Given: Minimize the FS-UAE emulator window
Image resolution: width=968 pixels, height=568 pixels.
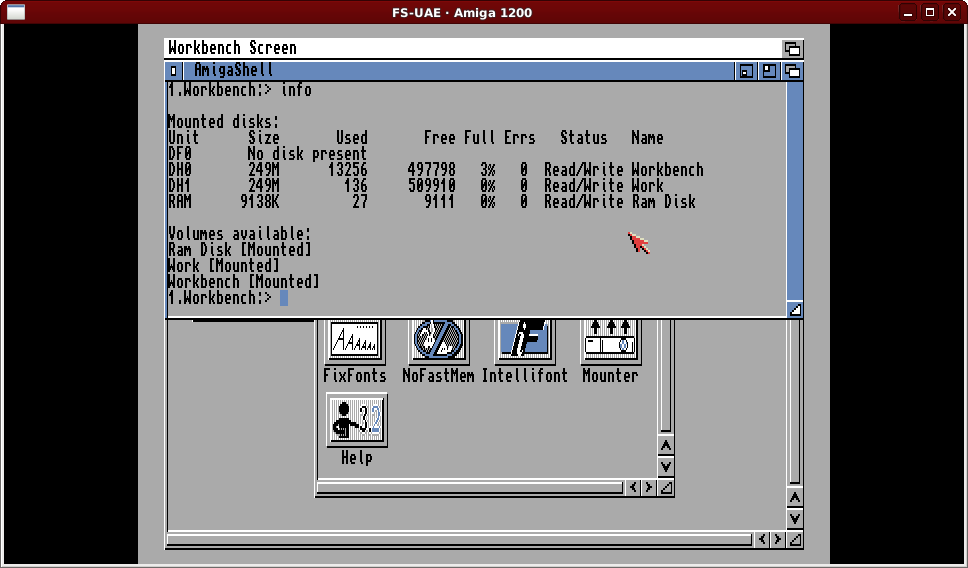Looking at the screenshot, I should pos(908,12).
